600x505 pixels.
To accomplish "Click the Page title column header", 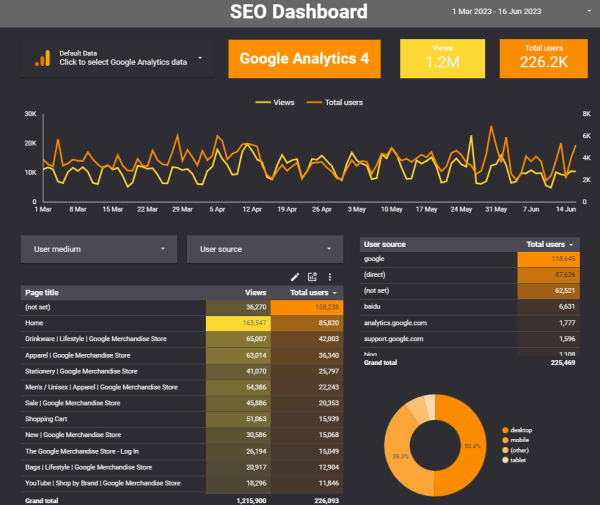I will (42, 293).
